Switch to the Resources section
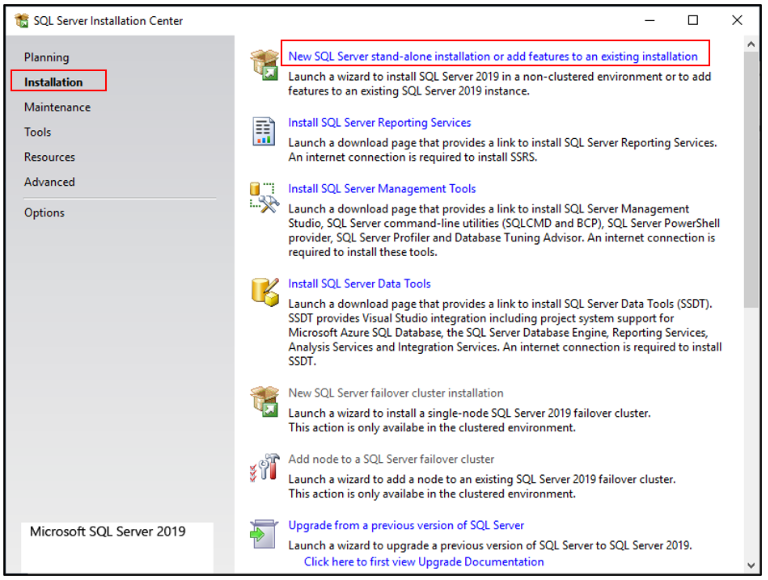Viewport: 768px width, 580px height. coord(49,157)
